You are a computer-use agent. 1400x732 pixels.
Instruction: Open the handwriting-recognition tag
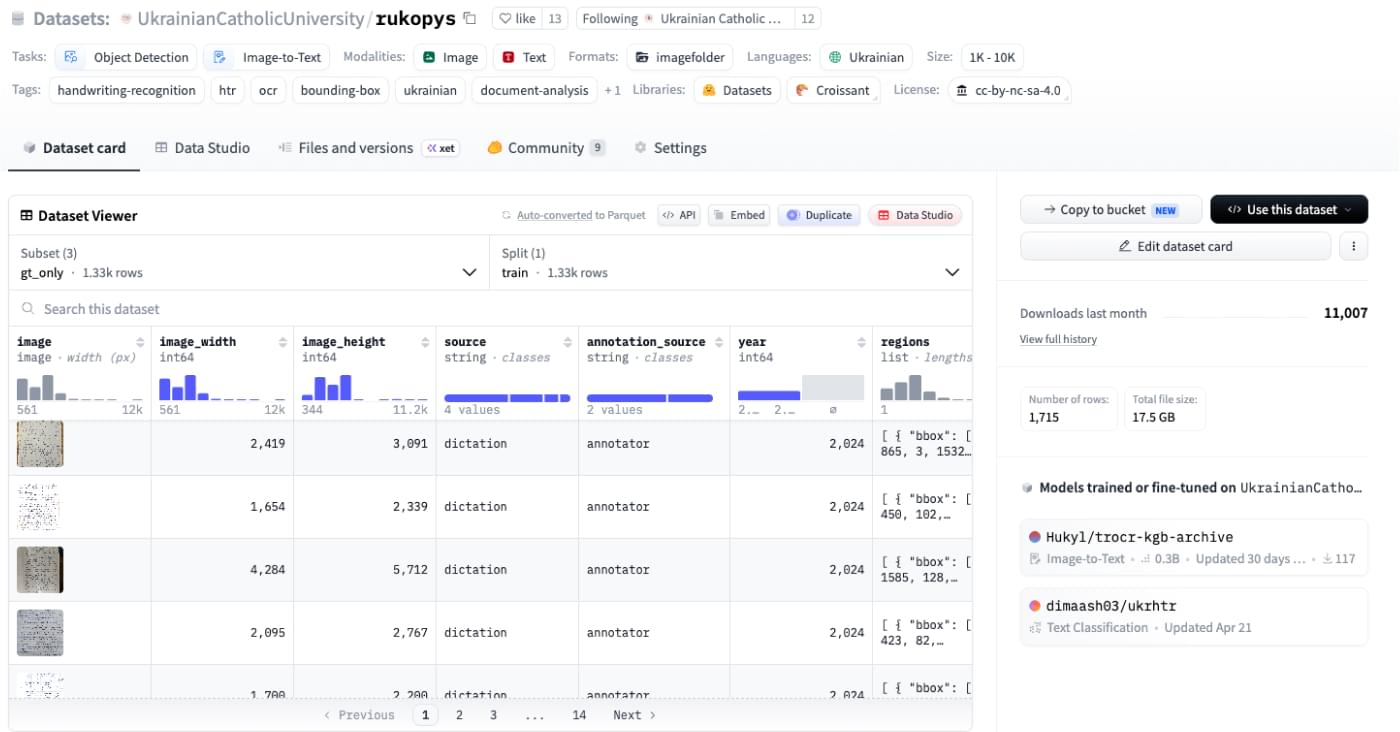coord(127,90)
